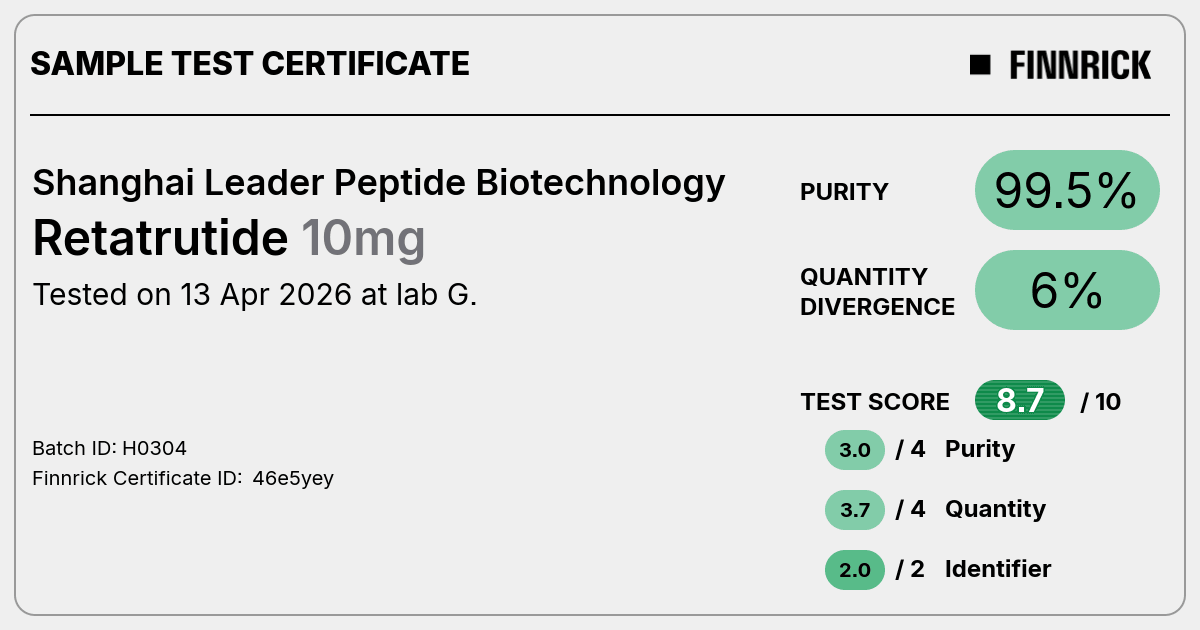Click the PURITY label beside the percentage
The image size is (1200, 630).
(x=844, y=192)
